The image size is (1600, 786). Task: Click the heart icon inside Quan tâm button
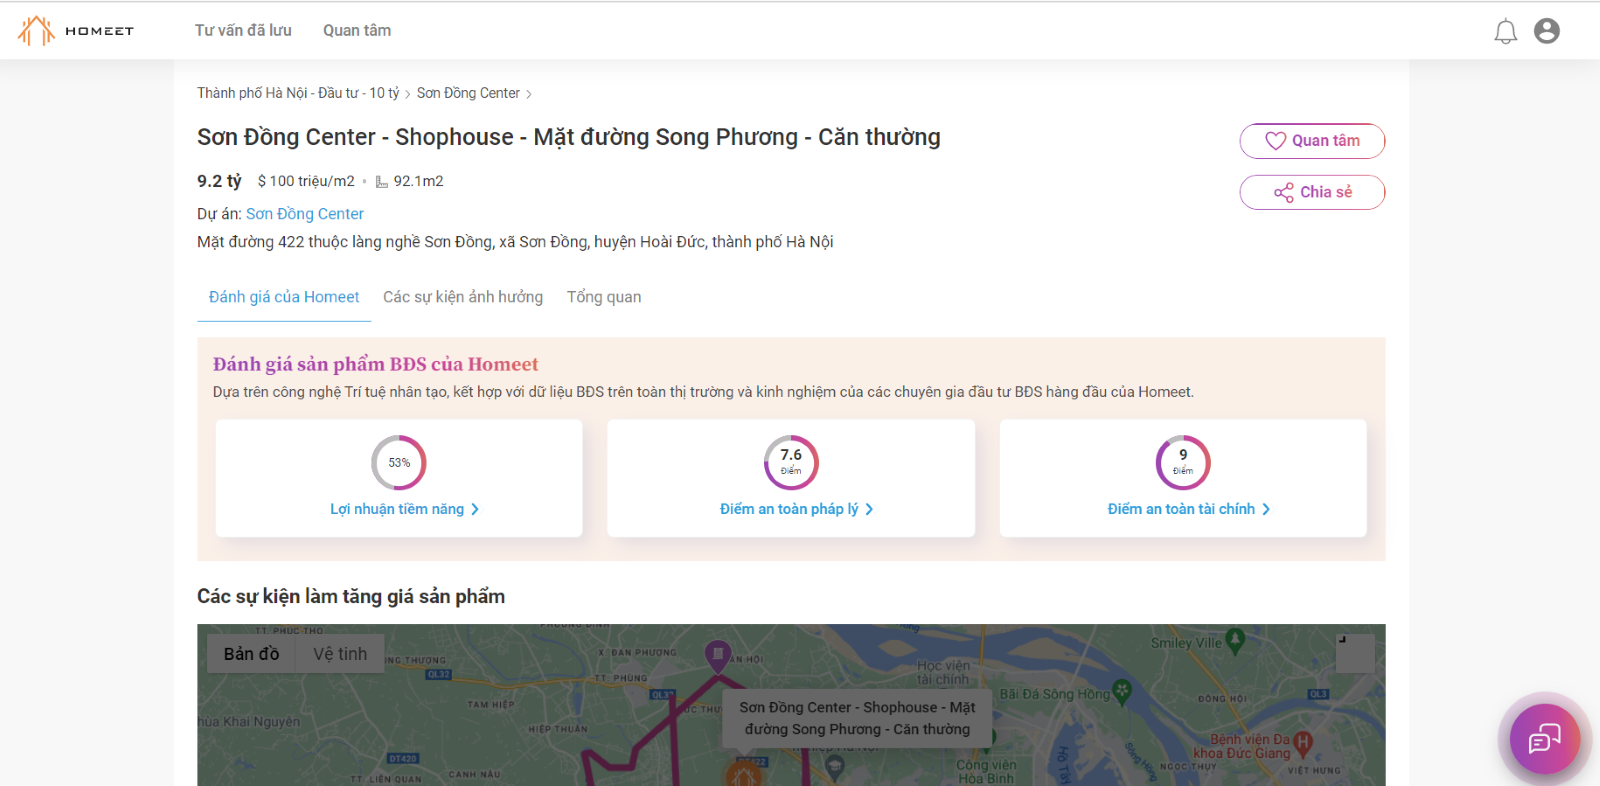coord(1275,141)
